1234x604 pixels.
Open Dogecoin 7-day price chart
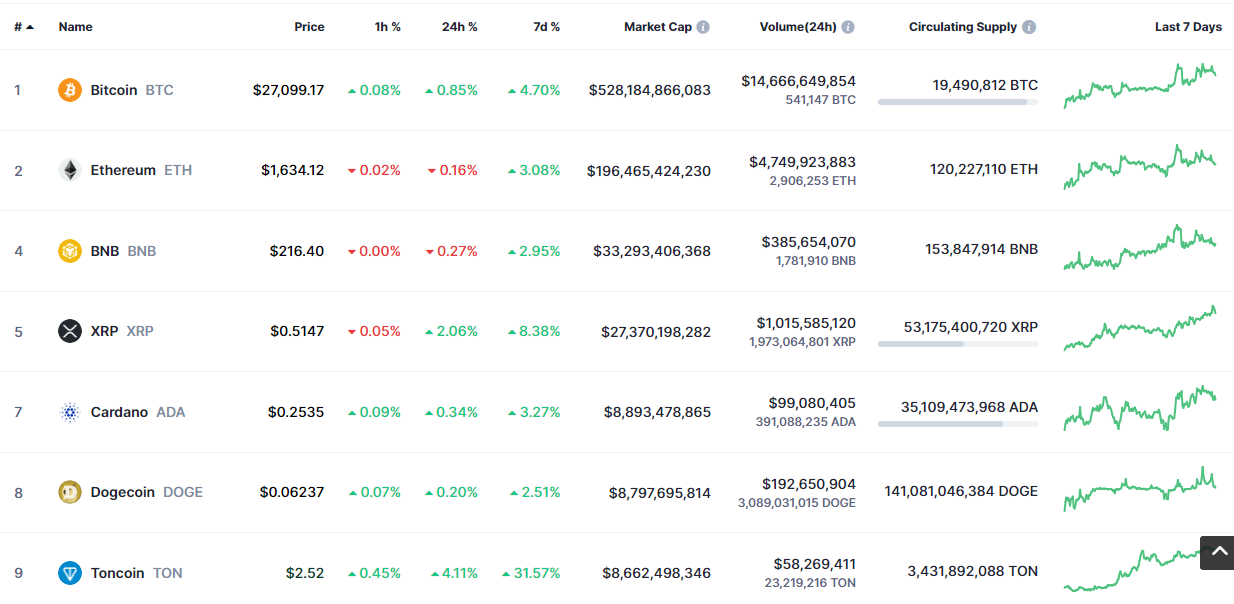pyautogui.click(x=1140, y=489)
